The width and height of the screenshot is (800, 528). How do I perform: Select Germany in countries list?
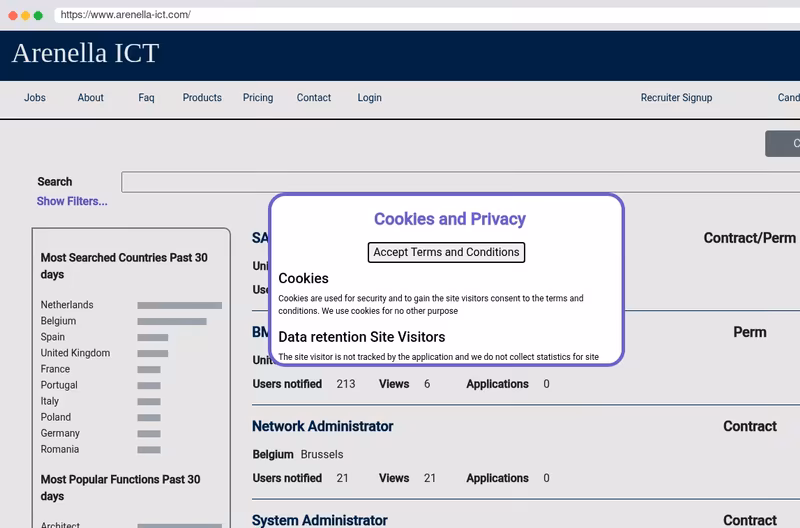tap(60, 433)
